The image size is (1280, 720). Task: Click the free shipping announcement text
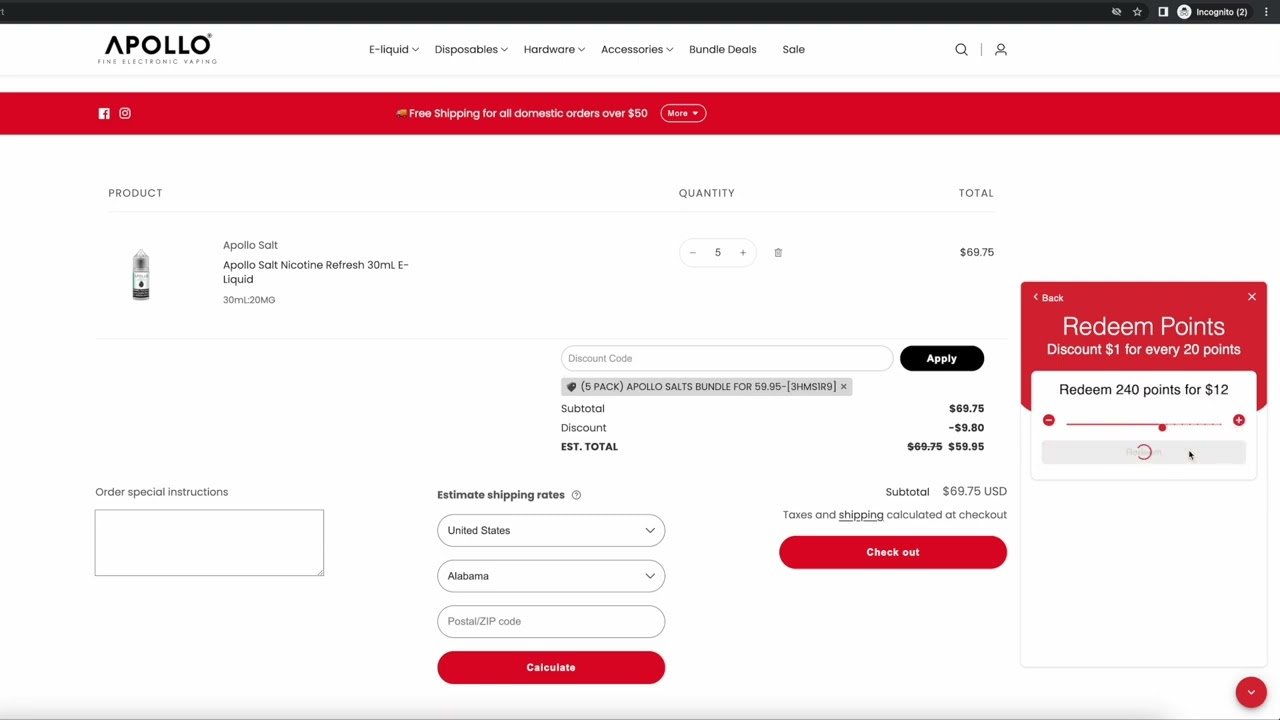point(521,113)
